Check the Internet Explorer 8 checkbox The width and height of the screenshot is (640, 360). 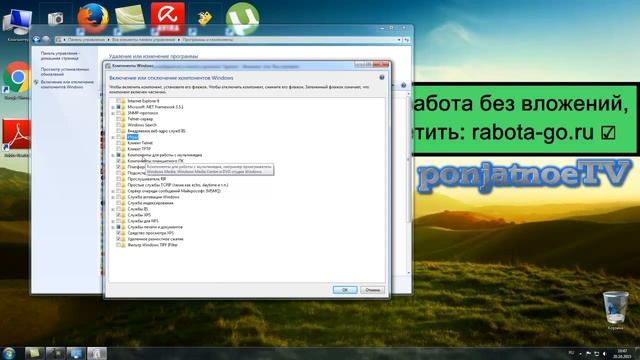click(x=118, y=101)
